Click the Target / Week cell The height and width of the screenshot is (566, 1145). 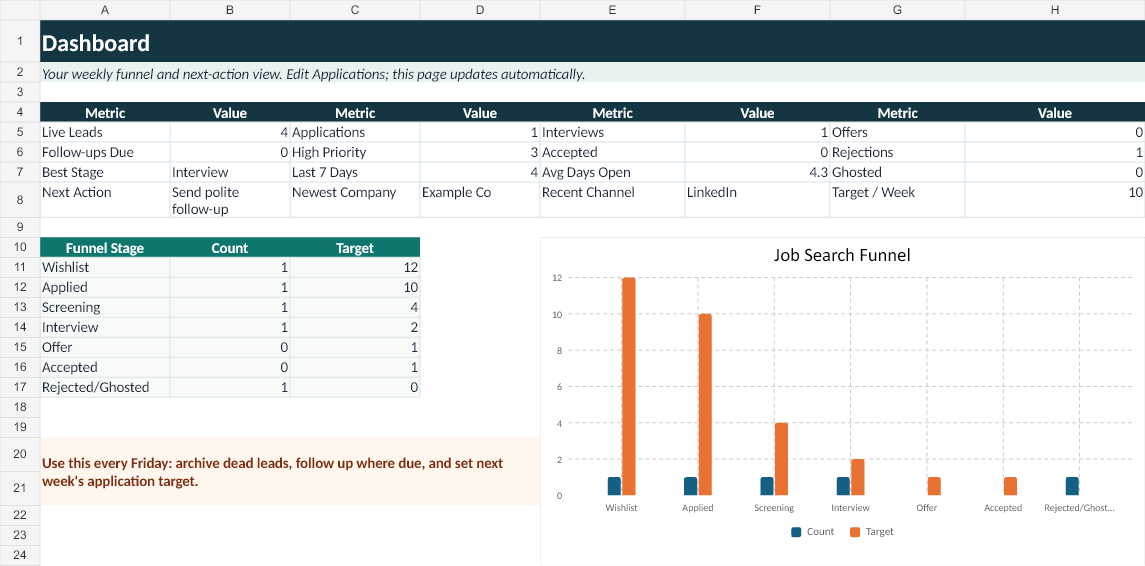(897, 199)
